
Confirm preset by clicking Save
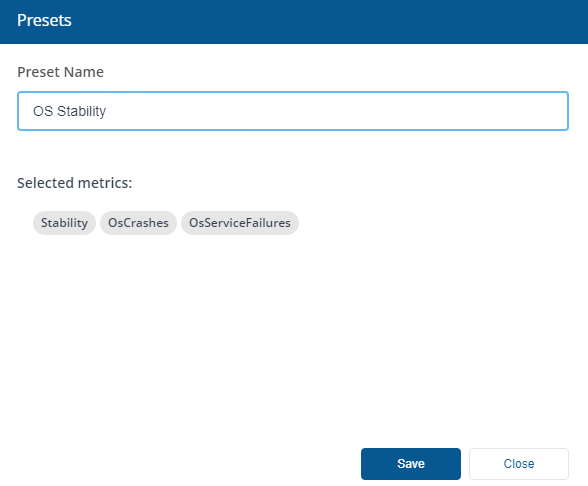[411, 464]
